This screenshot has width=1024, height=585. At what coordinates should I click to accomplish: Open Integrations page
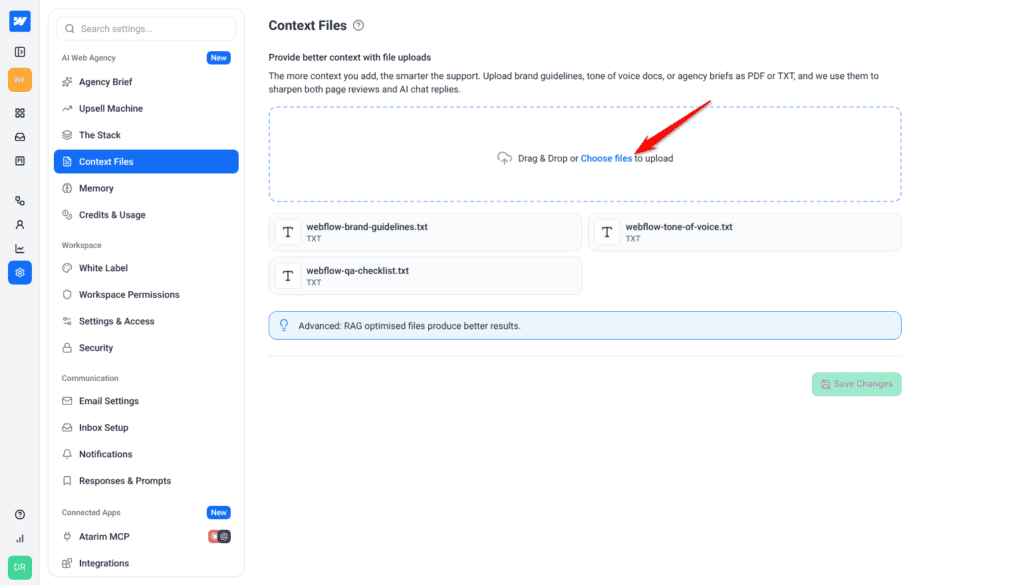(x=146, y=563)
